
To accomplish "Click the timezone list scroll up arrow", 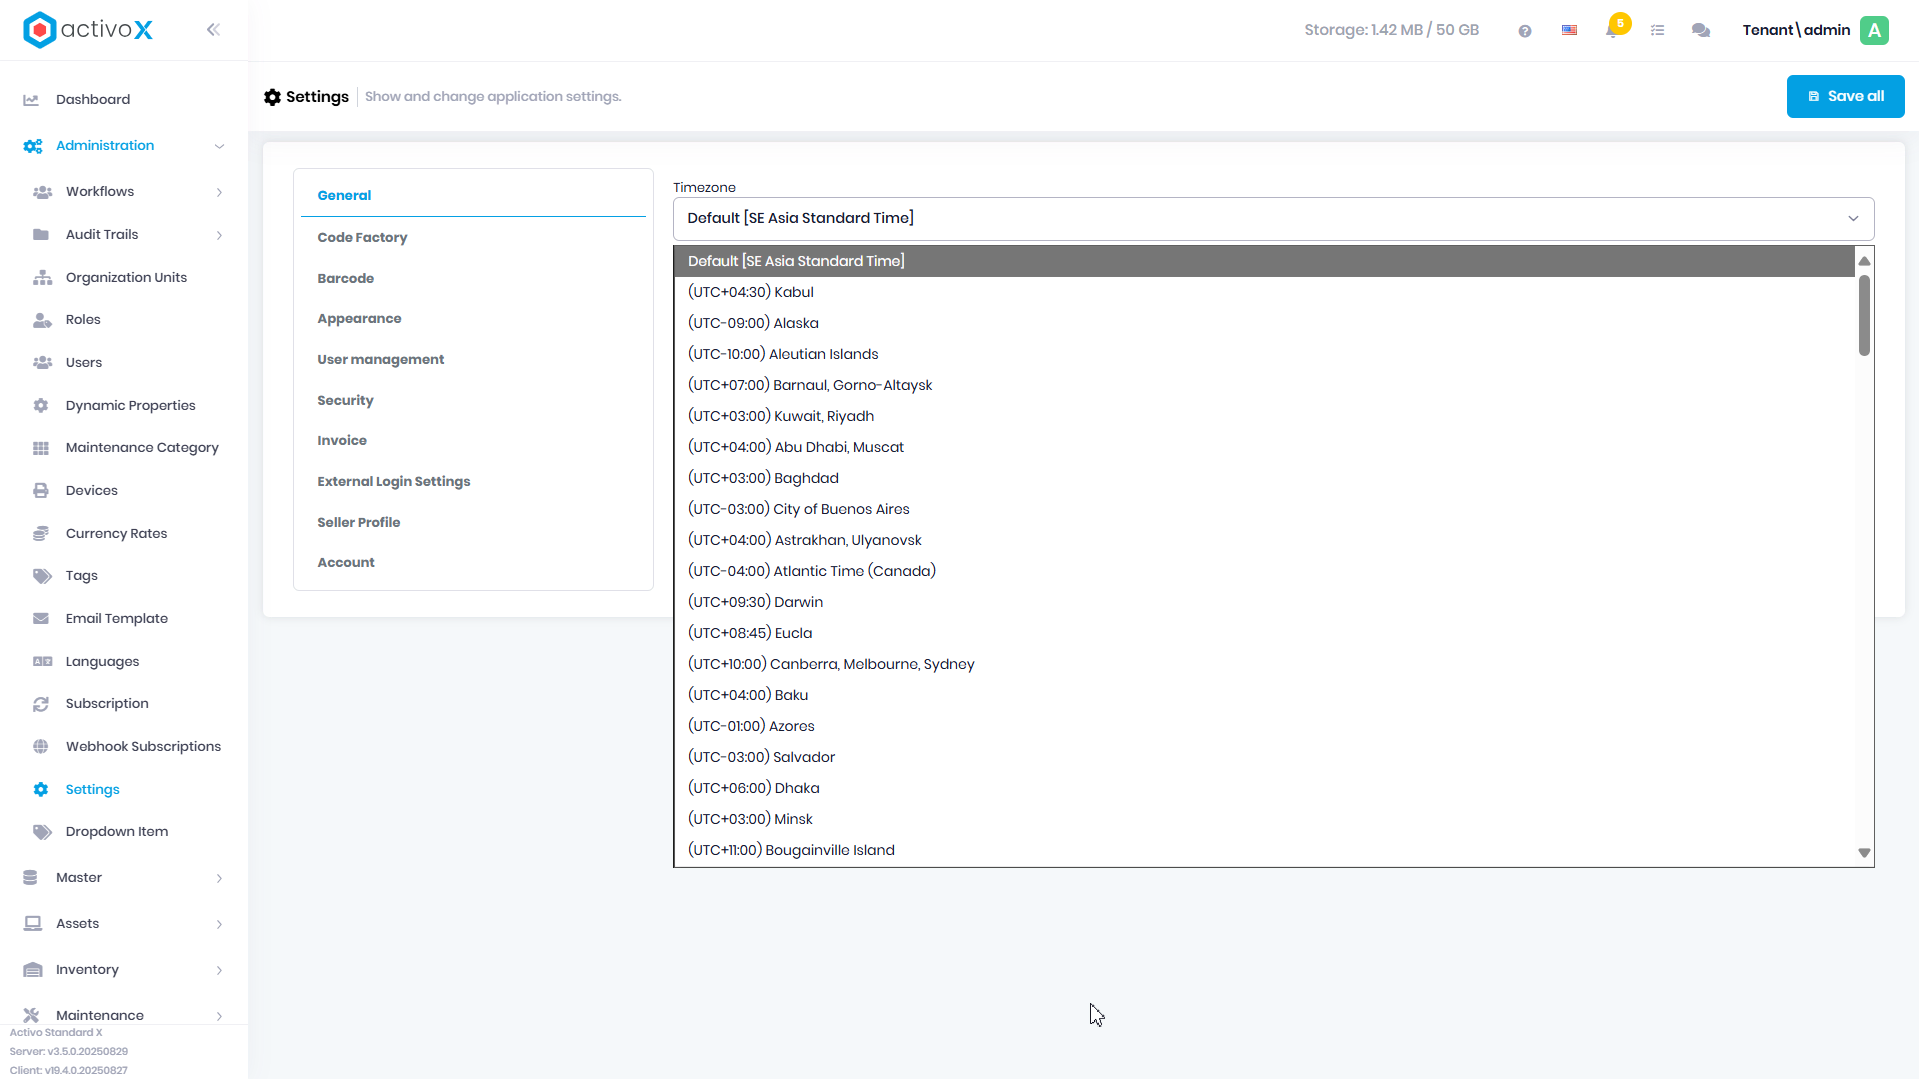I will (1864, 261).
